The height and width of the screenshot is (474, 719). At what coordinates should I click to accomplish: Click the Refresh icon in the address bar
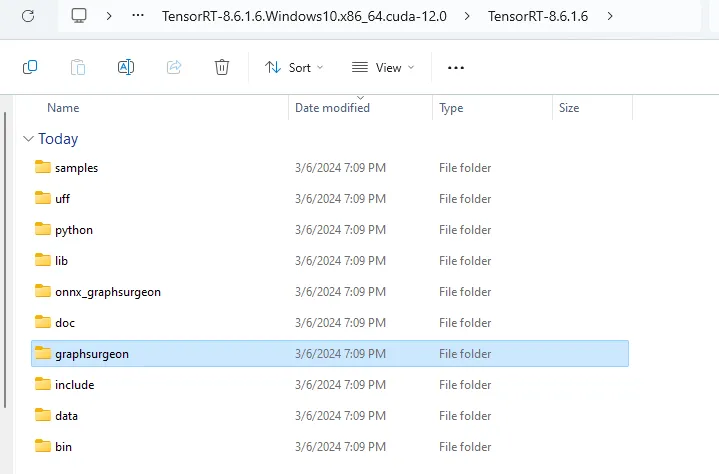coord(28,17)
